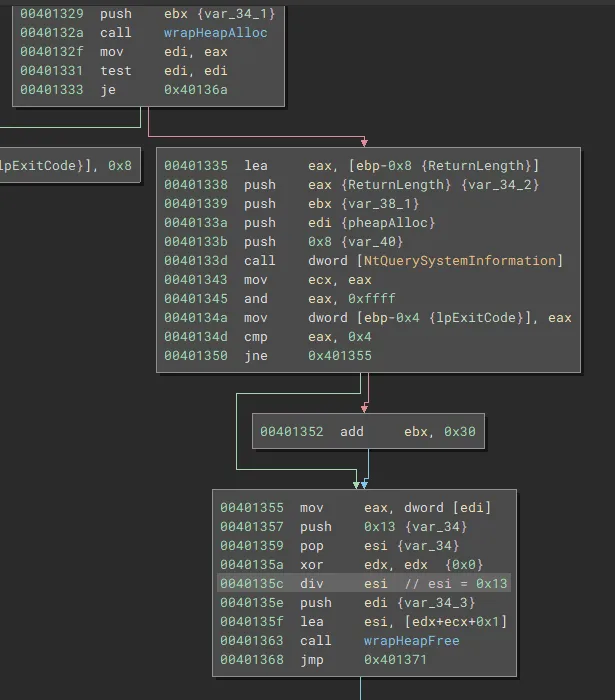Follow jne target 0x401355
The width and height of the screenshot is (615, 700).
tap(340, 356)
